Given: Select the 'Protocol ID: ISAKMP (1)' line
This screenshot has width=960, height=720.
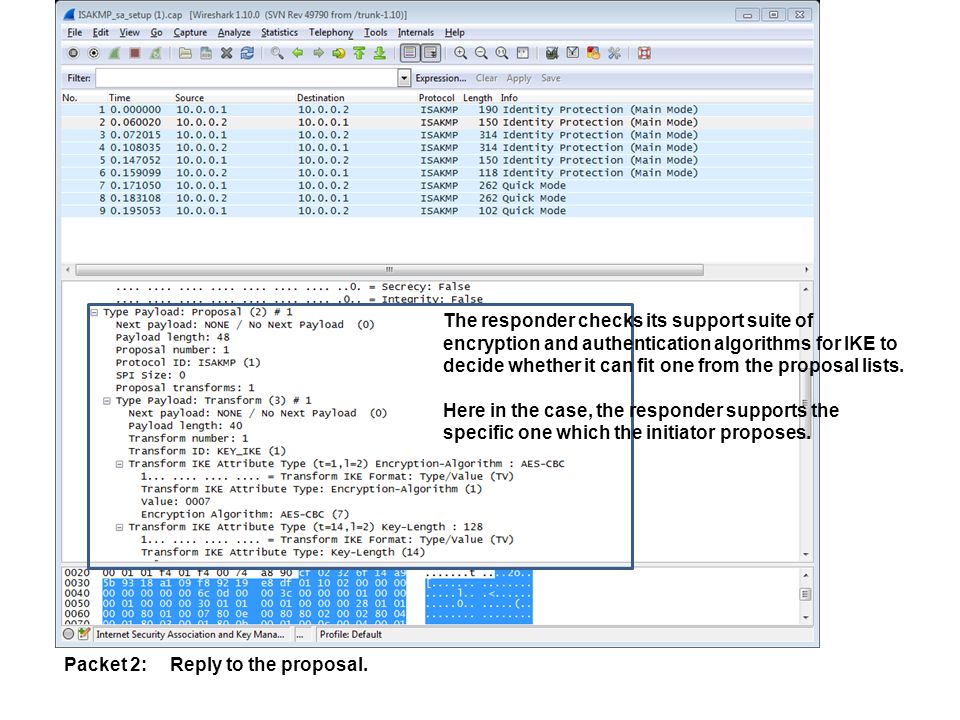Looking at the screenshot, I should tap(188, 362).
